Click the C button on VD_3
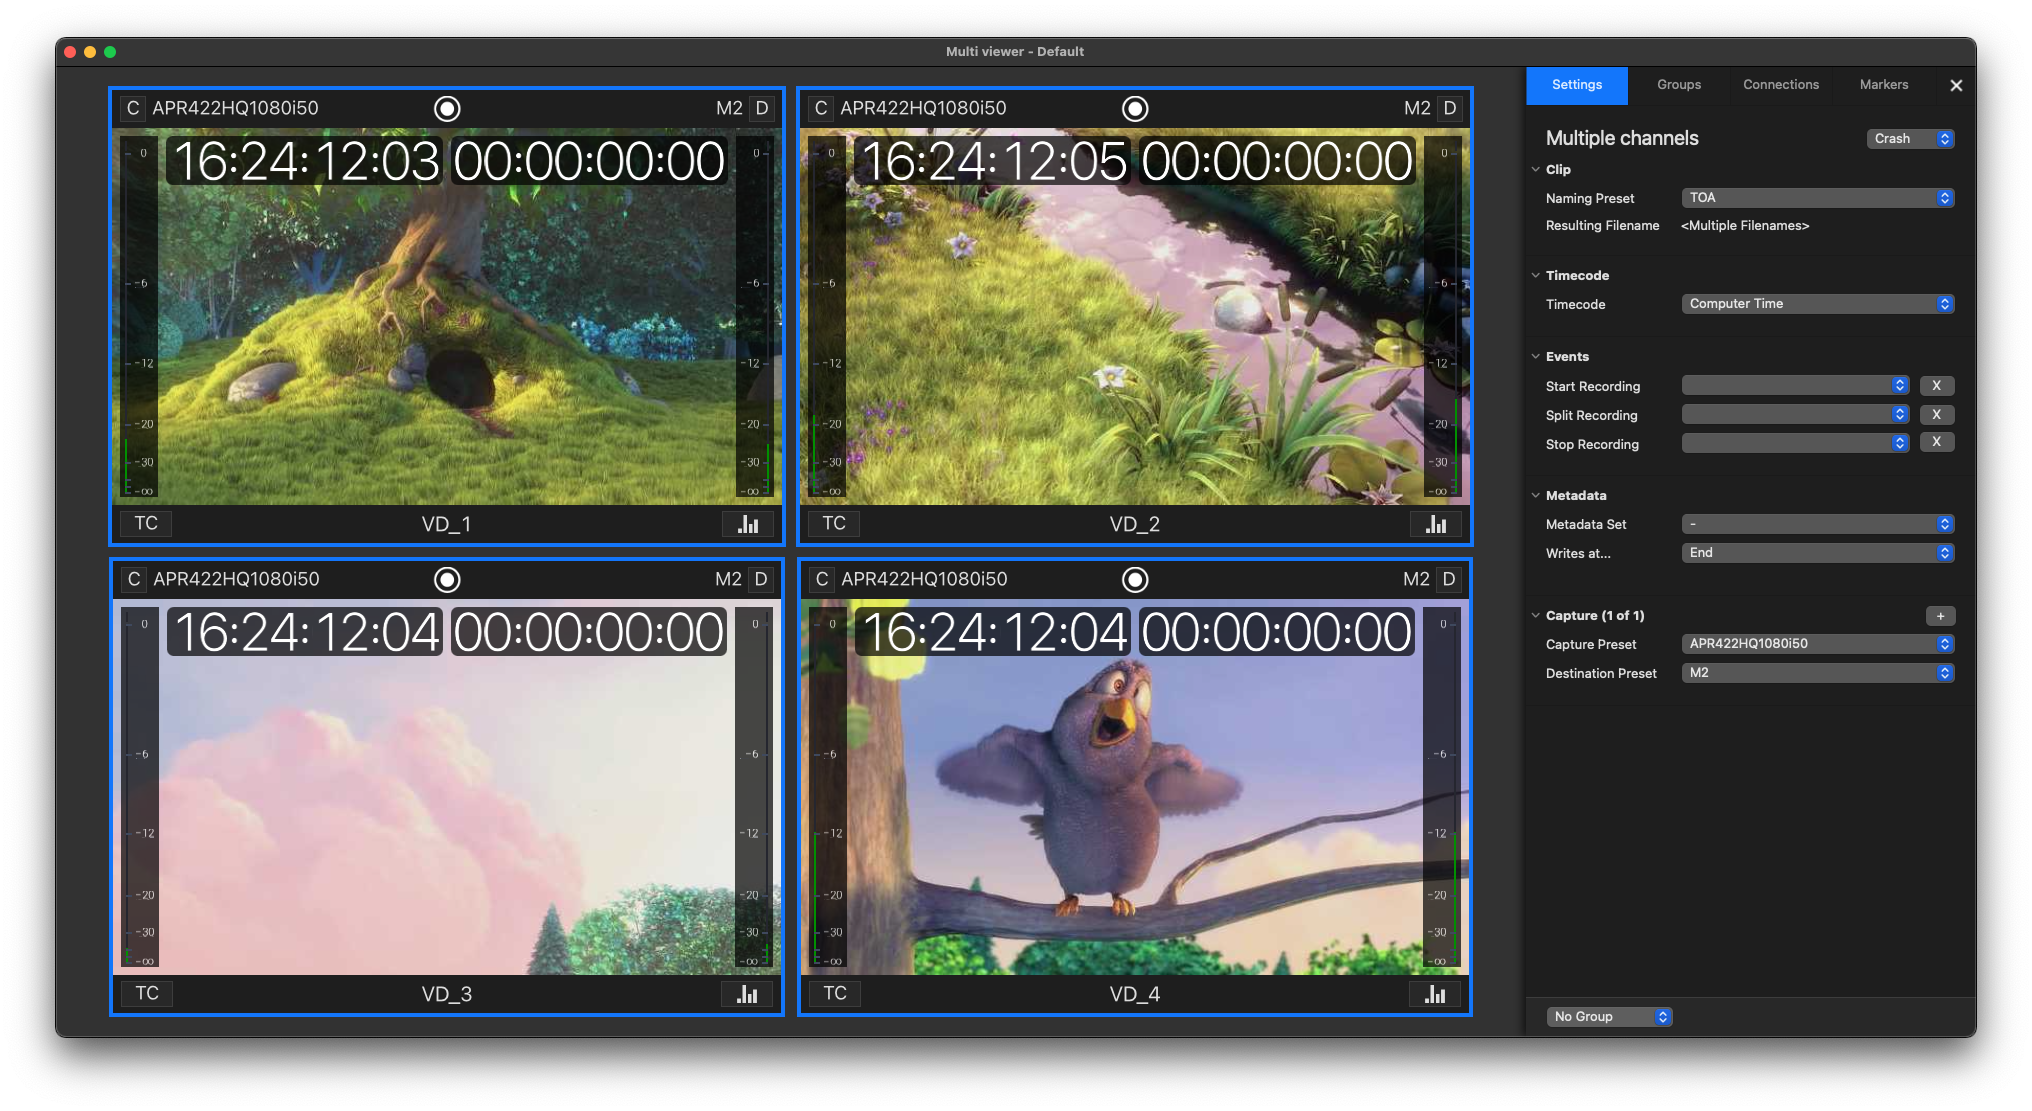2032x1111 pixels. pyautogui.click(x=134, y=579)
